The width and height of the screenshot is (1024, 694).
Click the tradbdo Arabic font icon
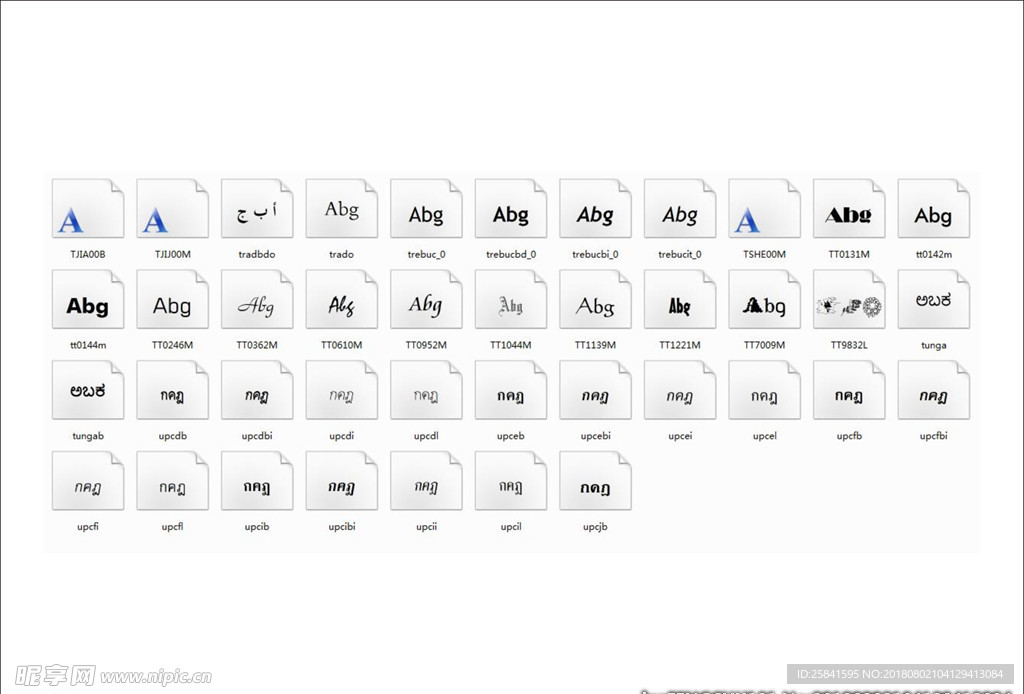(257, 209)
